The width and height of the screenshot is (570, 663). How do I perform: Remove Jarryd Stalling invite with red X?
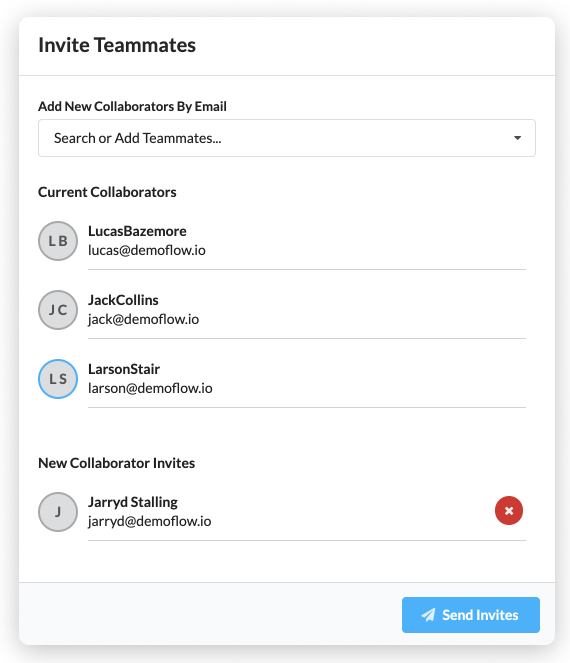(x=509, y=510)
